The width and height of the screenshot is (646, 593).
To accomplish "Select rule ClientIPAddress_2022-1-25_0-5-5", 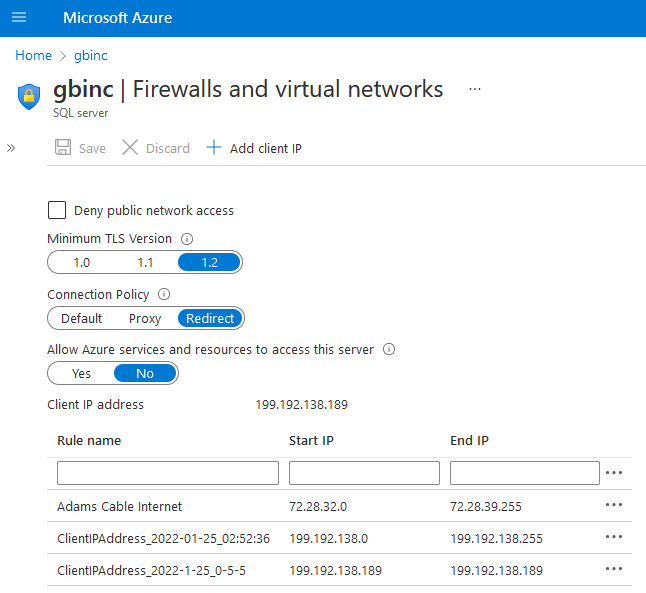I will (x=151, y=570).
